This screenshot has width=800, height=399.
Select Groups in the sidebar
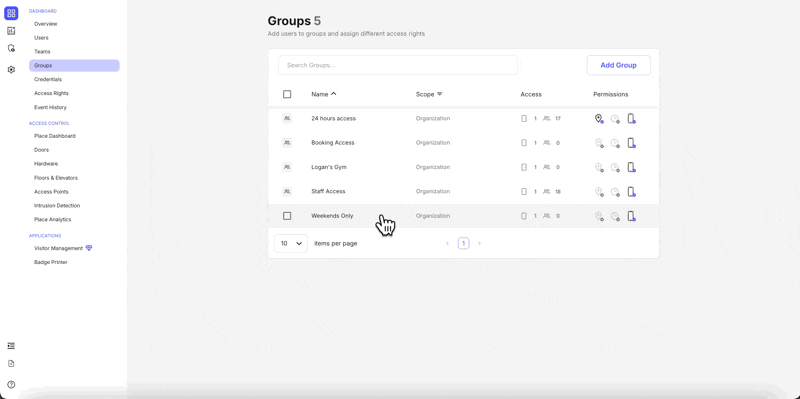pos(74,65)
